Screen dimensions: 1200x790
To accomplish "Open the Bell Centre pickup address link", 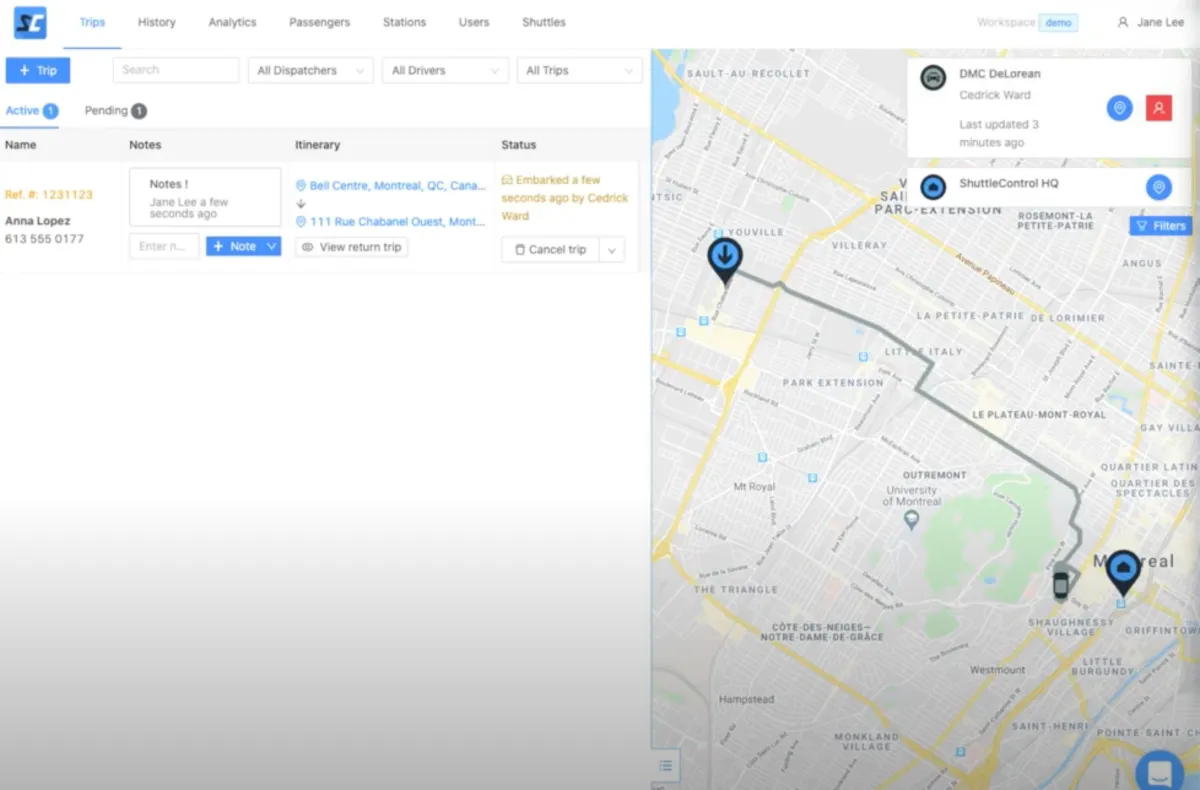I will pyautogui.click(x=390, y=186).
